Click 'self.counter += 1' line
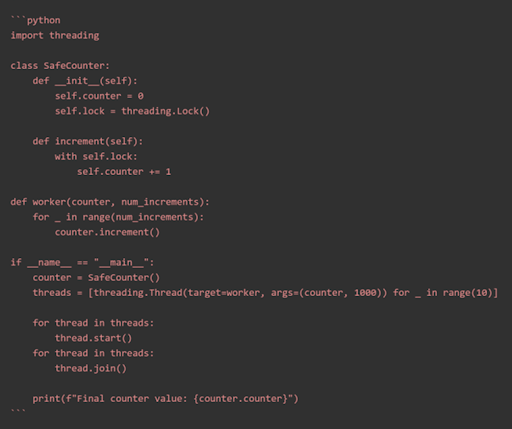Viewport: 512px width, 429px height. 124,172
